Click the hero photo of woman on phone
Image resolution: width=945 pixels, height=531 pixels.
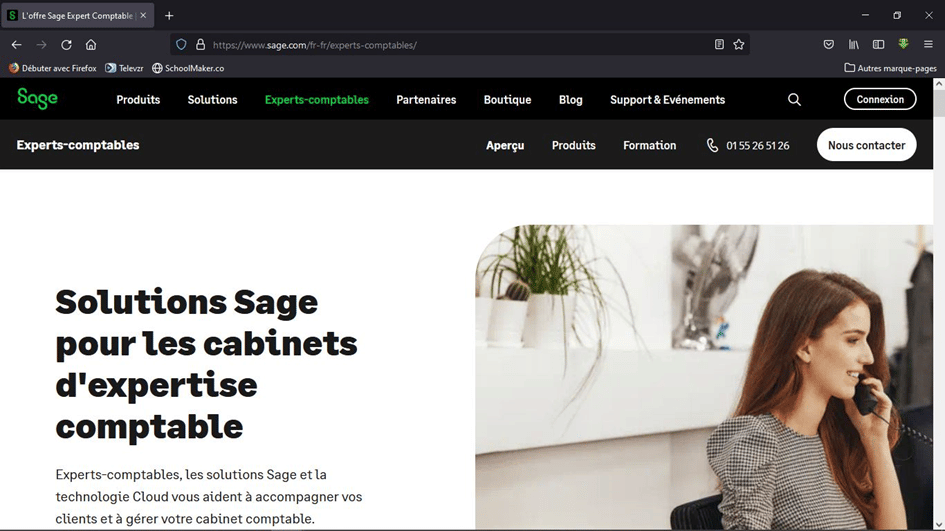coord(704,377)
